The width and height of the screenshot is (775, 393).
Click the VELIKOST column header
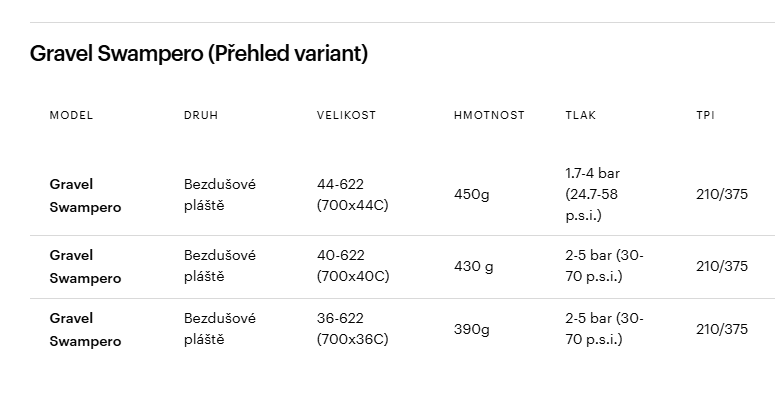[x=346, y=115]
